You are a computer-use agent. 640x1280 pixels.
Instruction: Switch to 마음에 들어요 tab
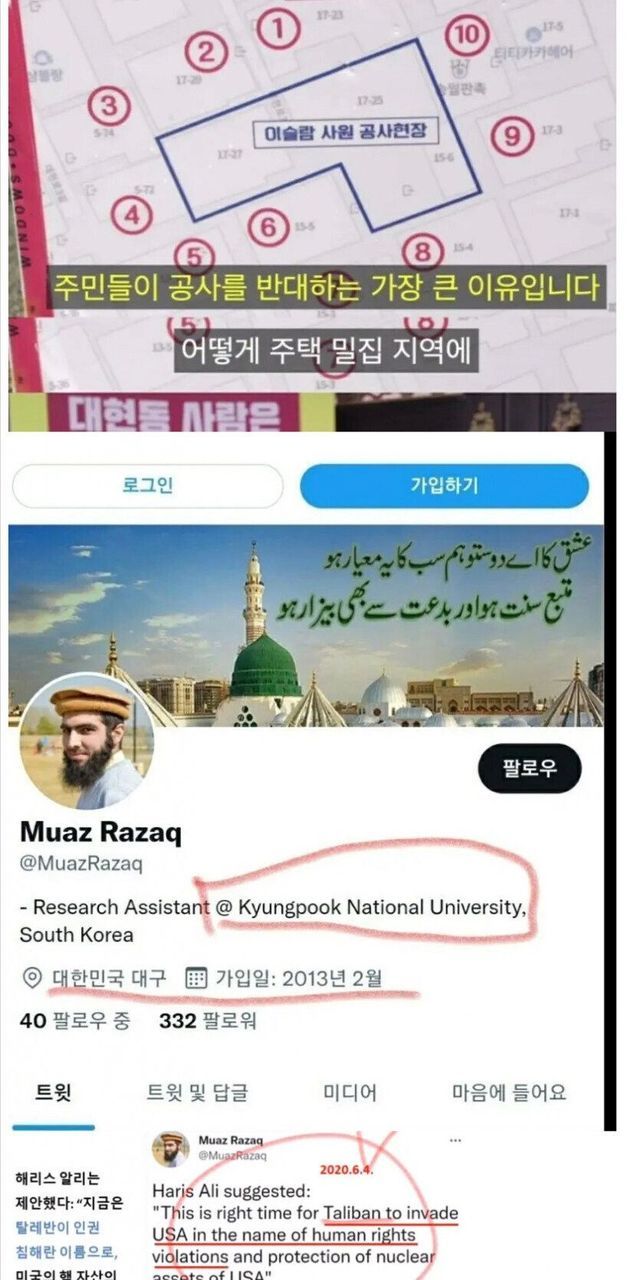click(x=509, y=1093)
